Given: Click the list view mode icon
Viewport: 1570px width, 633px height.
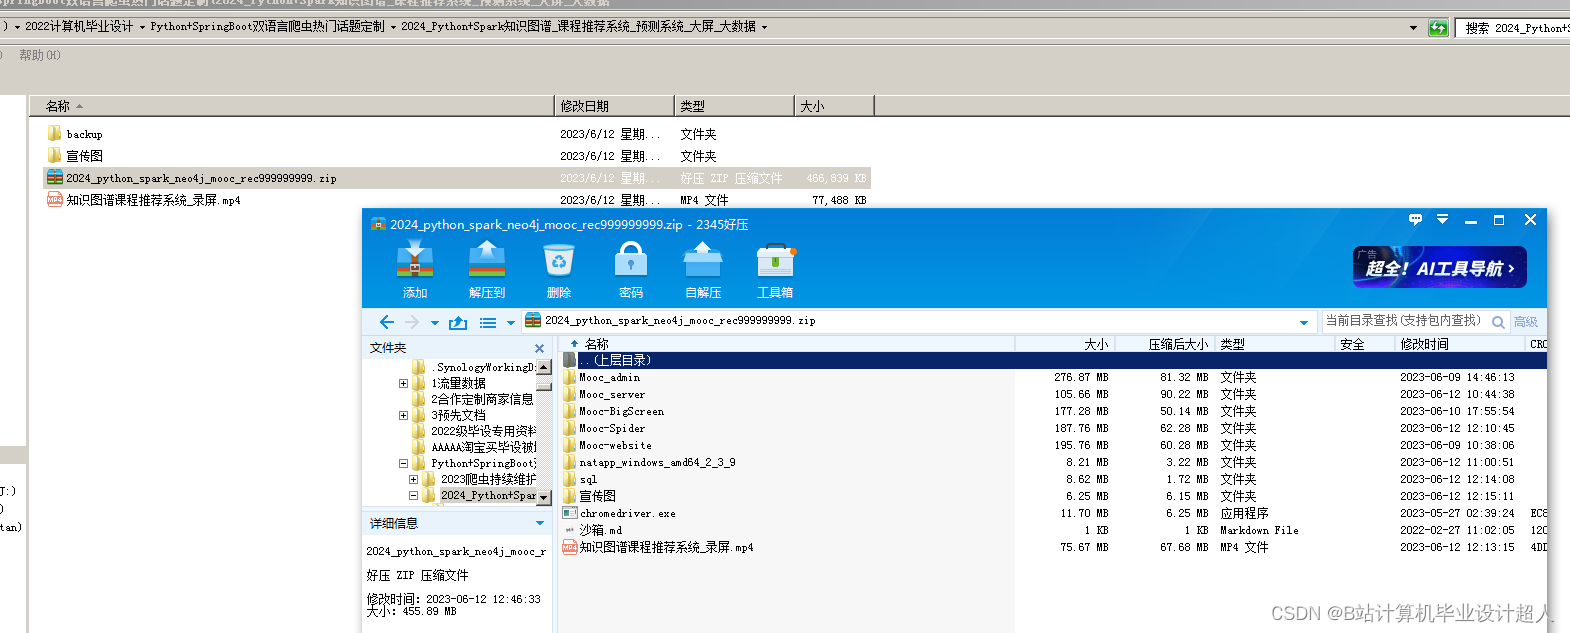Looking at the screenshot, I should 488,322.
